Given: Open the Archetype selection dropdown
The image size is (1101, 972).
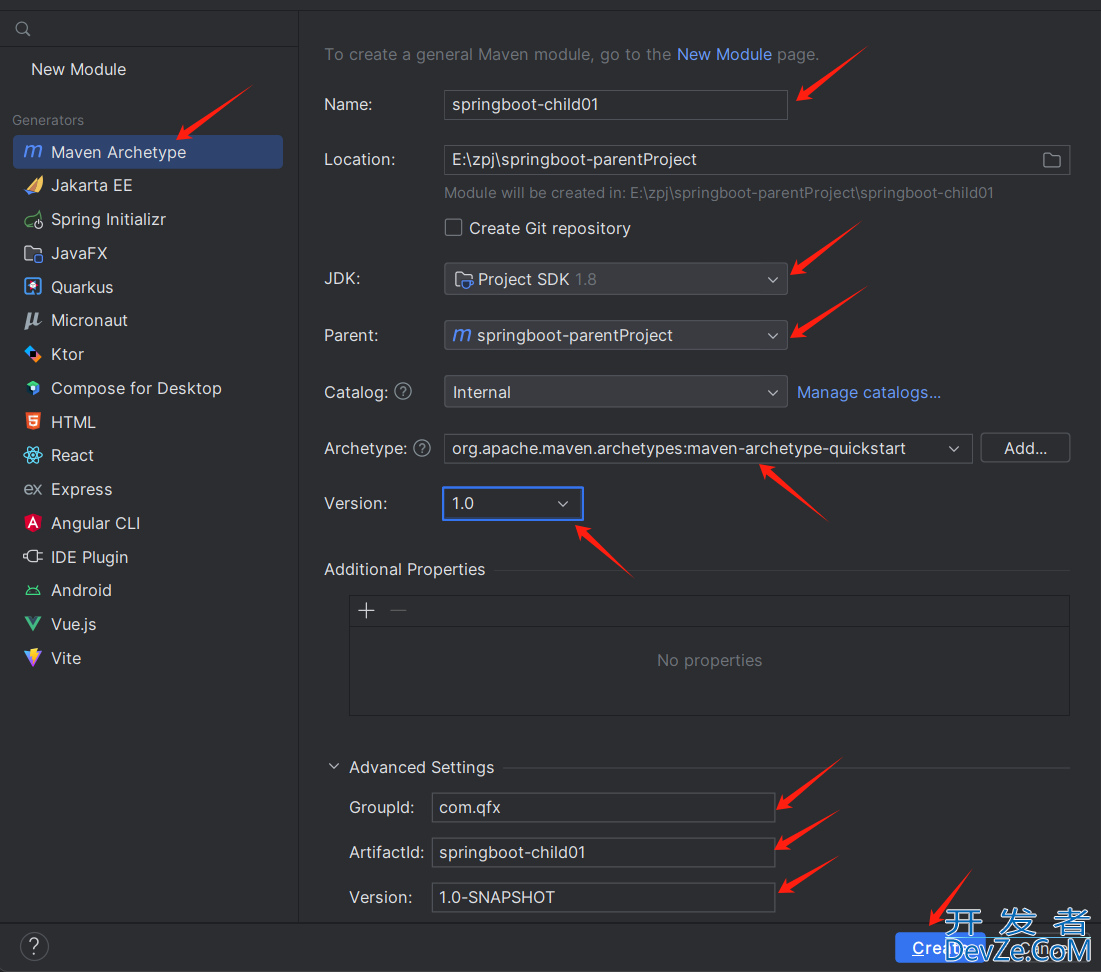Looking at the screenshot, I should tap(708, 448).
